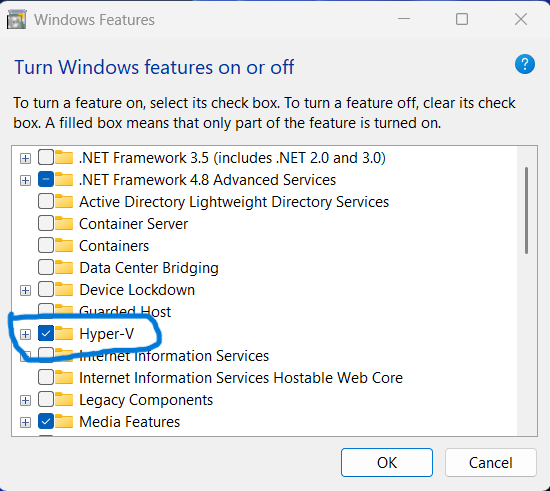Open the help question mark icon
Viewport: 550px width, 491px height.
point(525,64)
